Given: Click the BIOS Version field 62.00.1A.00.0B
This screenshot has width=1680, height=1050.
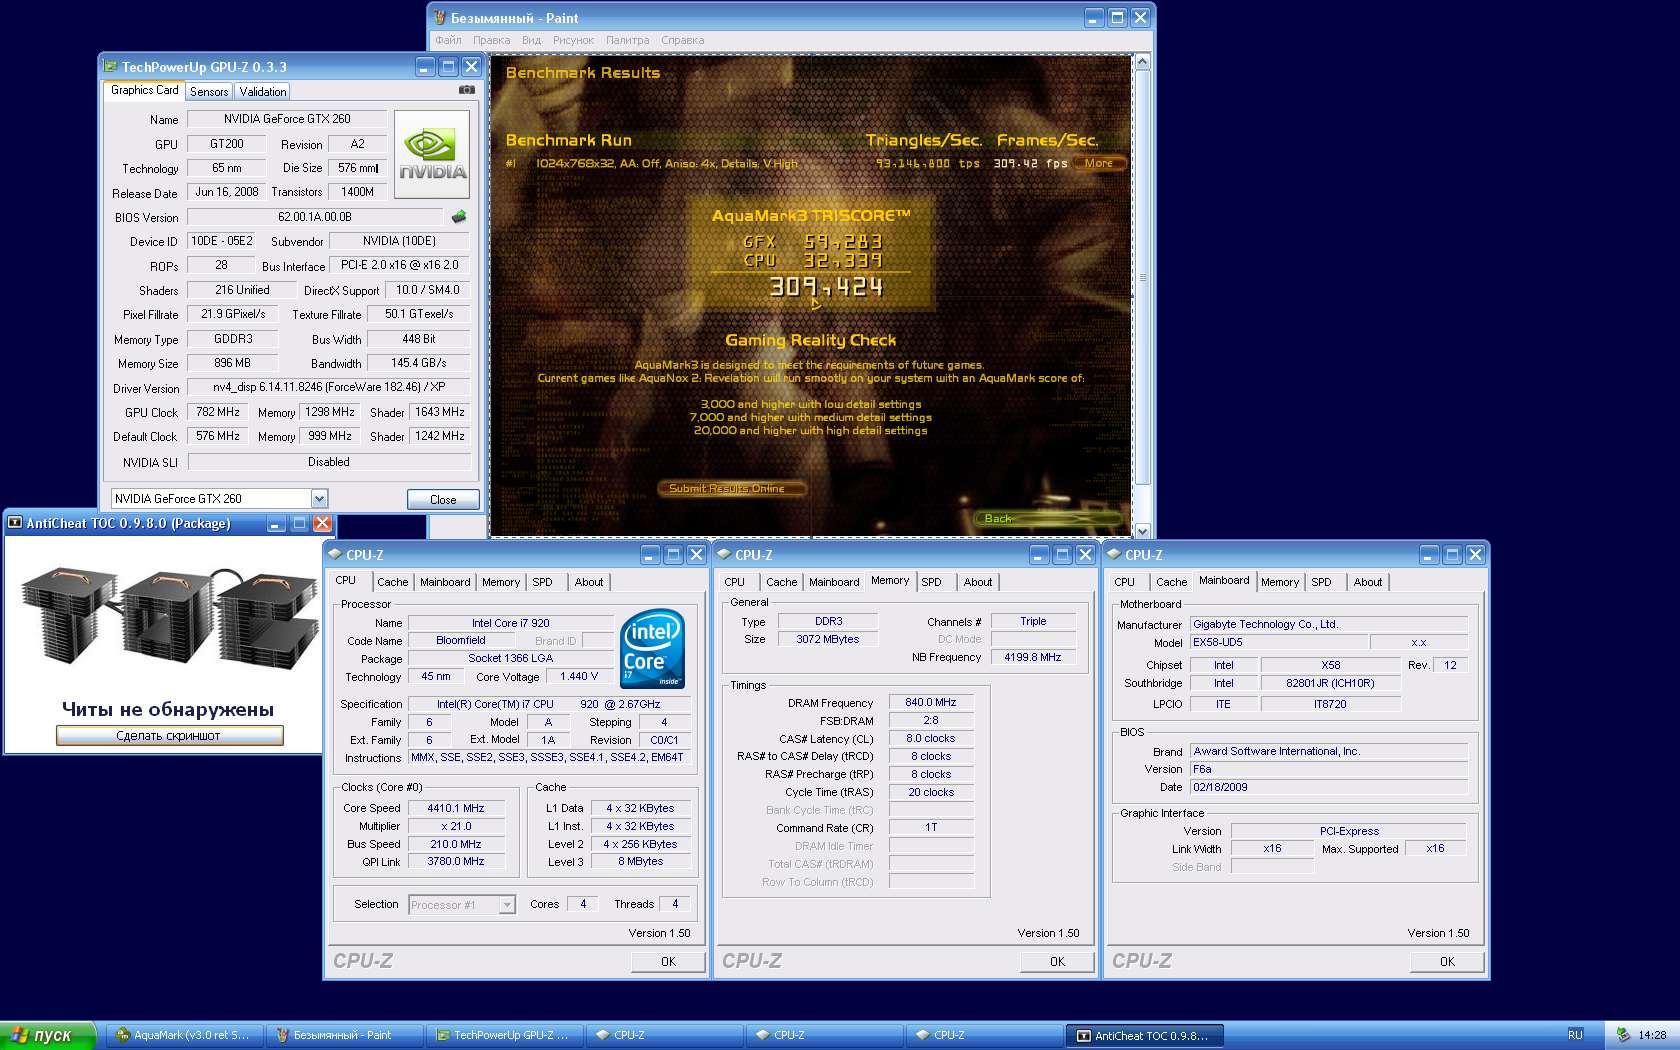Looking at the screenshot, I should [x=315, y=216].
